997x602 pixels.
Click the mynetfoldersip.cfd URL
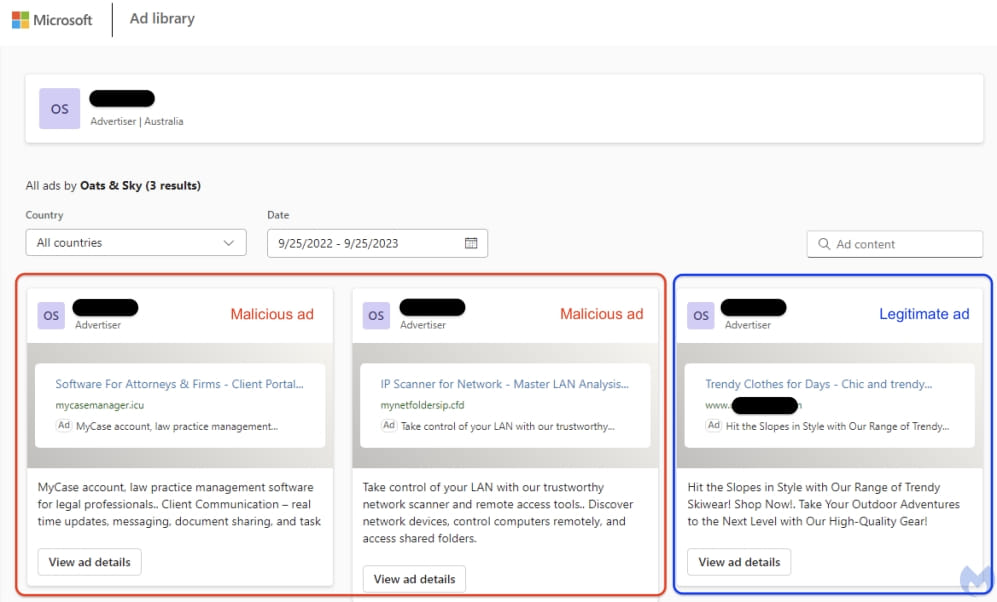422,405
